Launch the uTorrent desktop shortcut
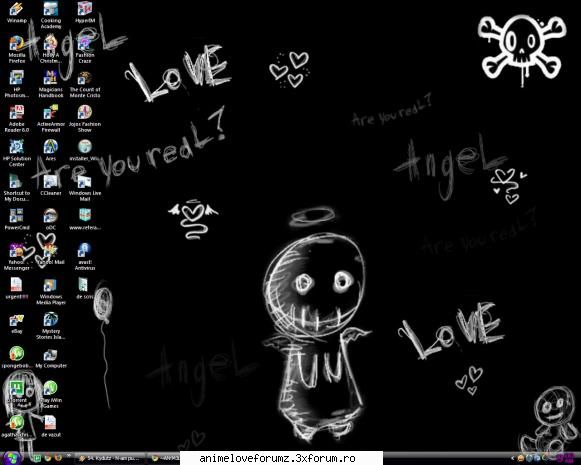Screen dimensions: 581x465 (x=17, y=392)
